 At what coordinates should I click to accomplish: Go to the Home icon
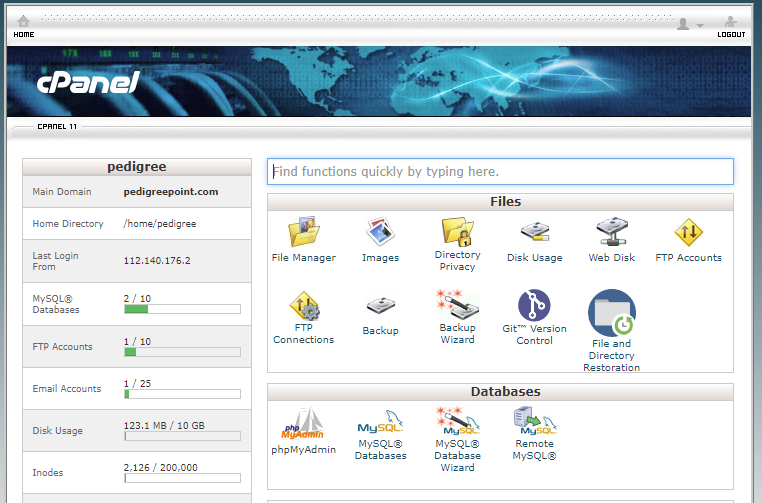[x=23, y=21]
